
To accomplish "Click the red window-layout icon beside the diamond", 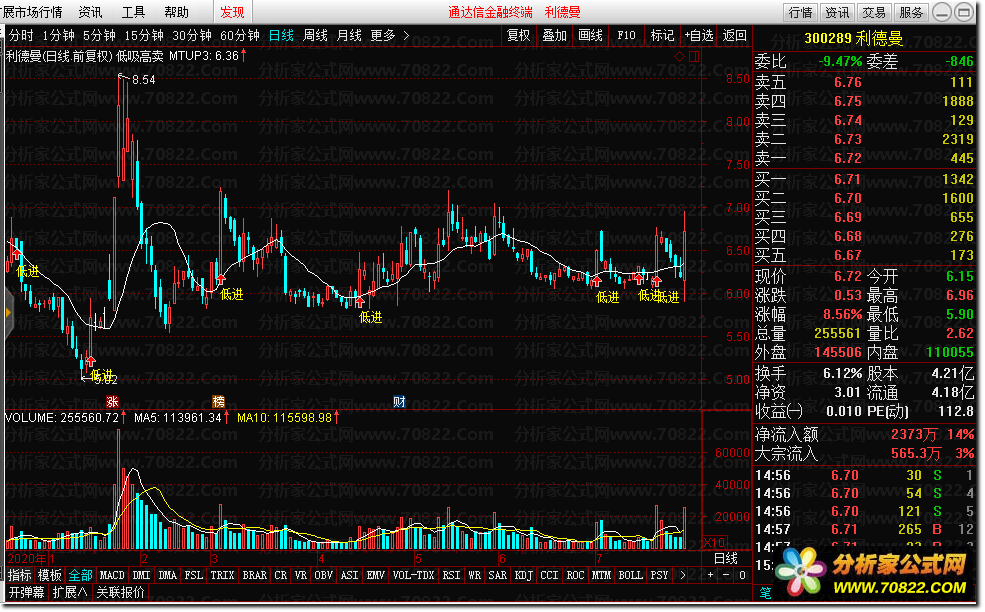I will click(694, 57).
